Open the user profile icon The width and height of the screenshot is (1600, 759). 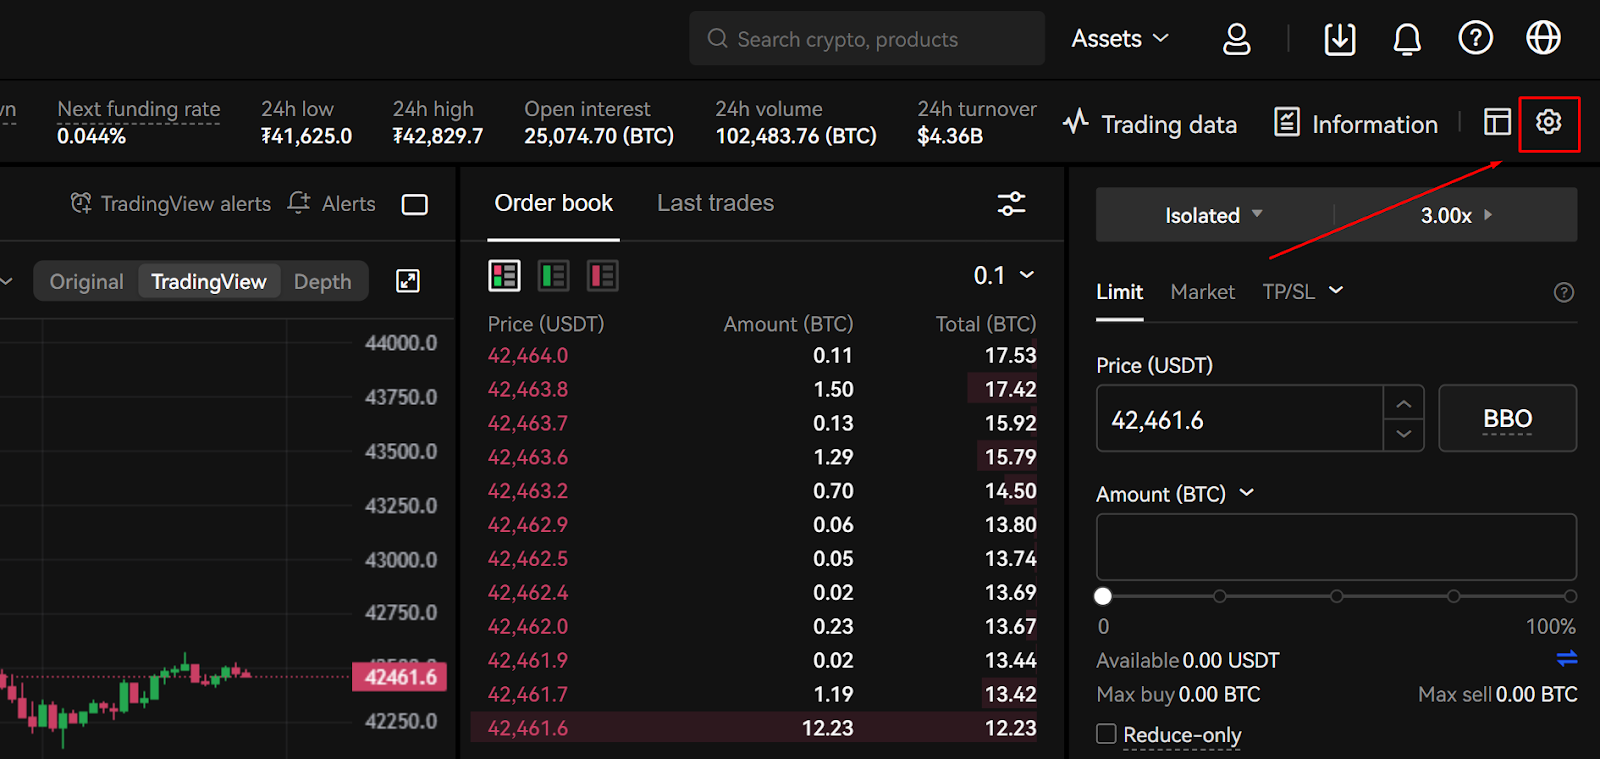coord(1237,39)
